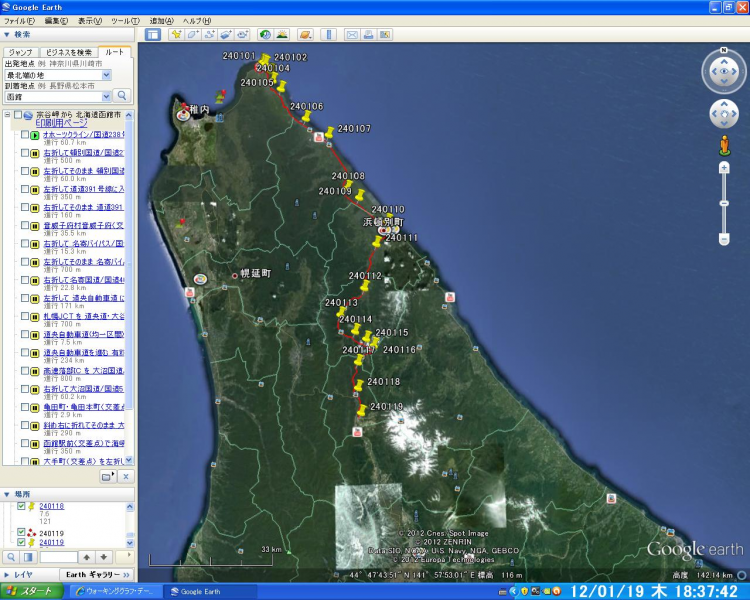The image size is (750, 600).
Task: Collapse the 場所 panel triangle
Action: 7,494
